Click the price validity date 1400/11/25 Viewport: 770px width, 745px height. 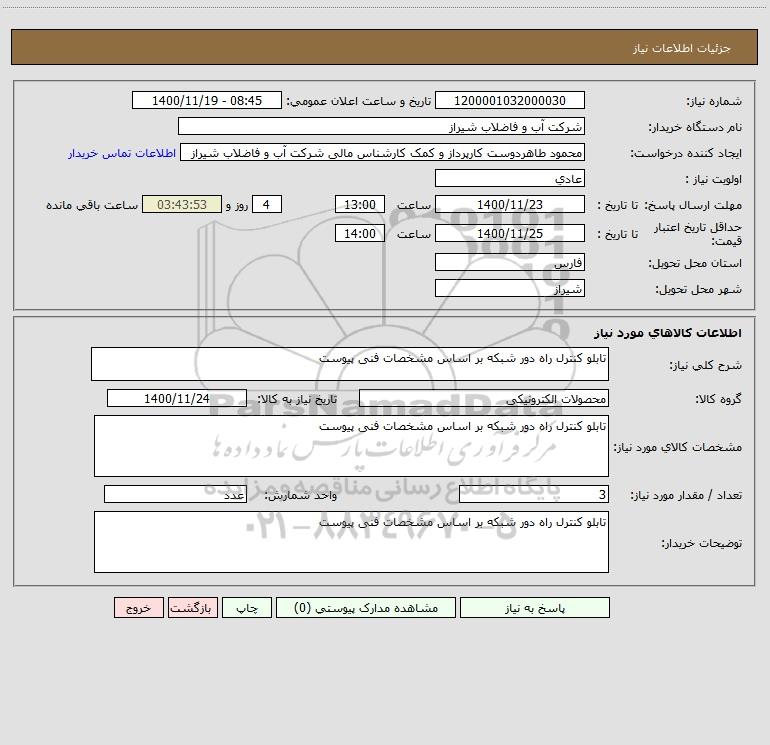510,233
